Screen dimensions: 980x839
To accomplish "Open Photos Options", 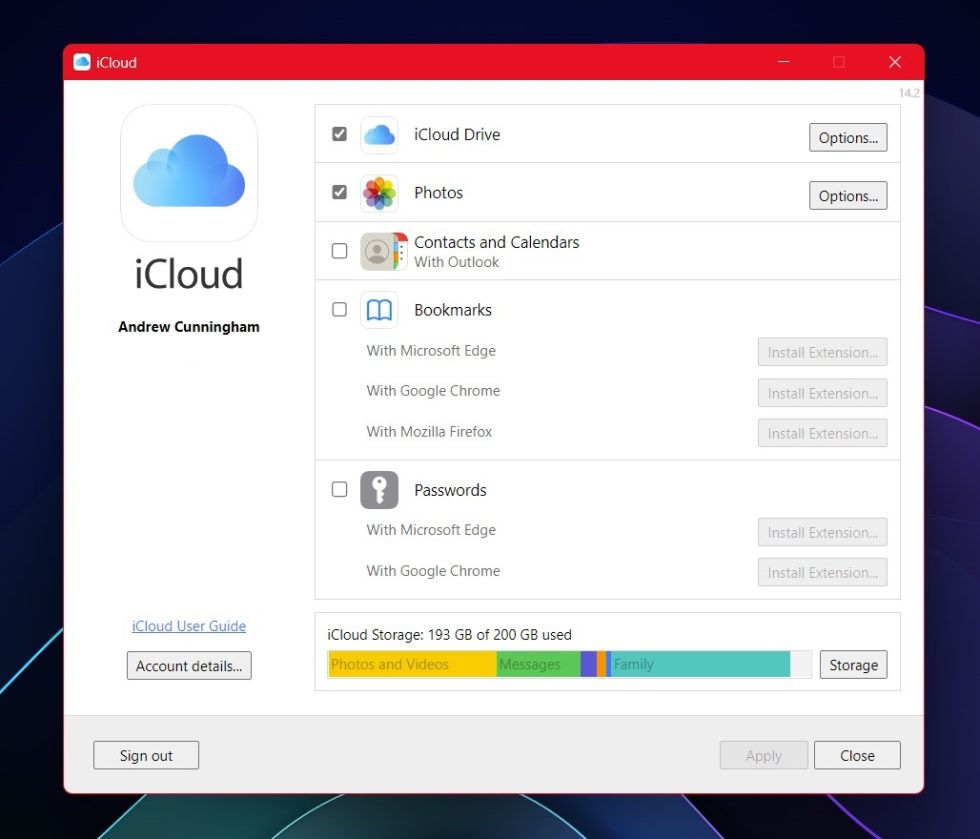I will [847, 196].
